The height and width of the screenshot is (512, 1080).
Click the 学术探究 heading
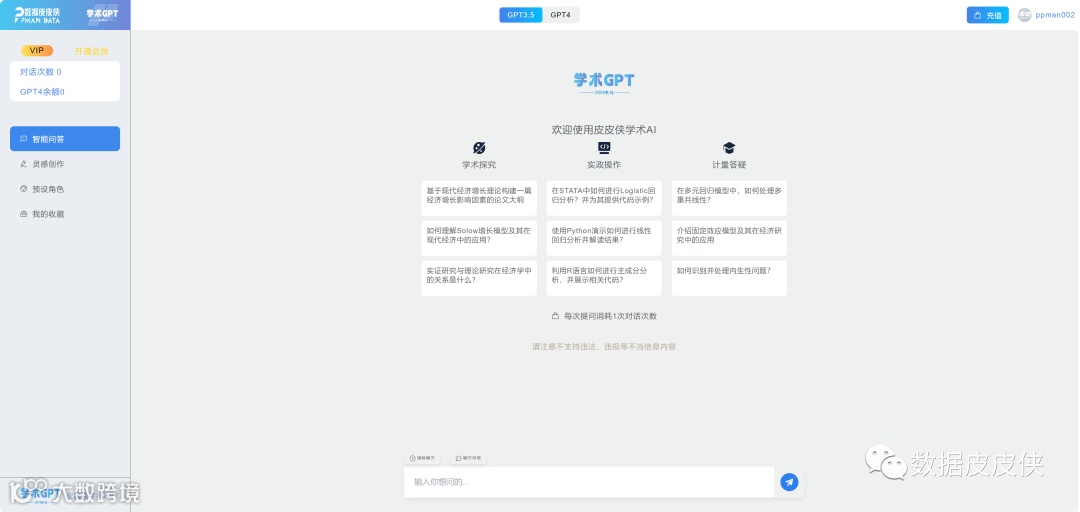[x=479, y=165]
